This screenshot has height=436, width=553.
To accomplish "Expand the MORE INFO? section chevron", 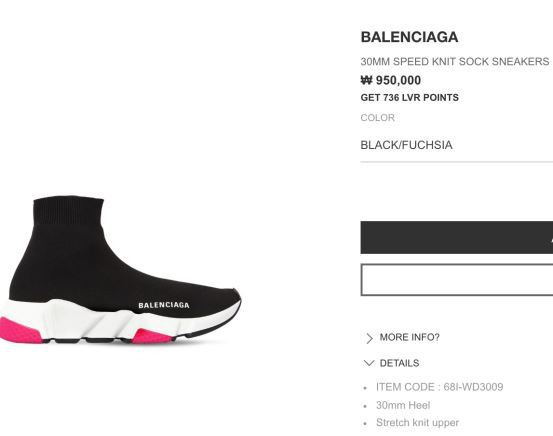I will point(369,338).
